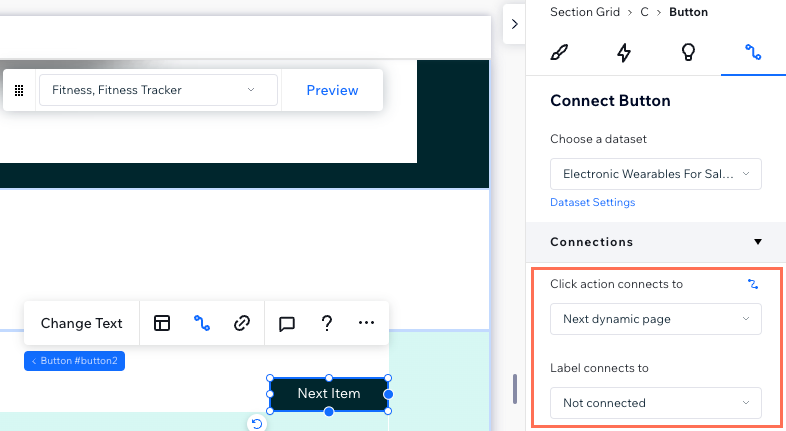Screen dimensions: 786x431
Task: Click the click action connection icon
Action: pos(752,284)
